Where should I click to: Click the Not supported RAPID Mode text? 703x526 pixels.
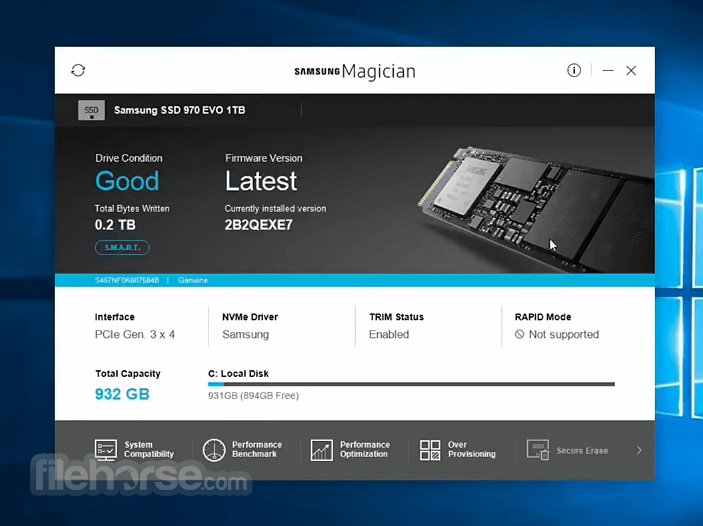(564, 335)
